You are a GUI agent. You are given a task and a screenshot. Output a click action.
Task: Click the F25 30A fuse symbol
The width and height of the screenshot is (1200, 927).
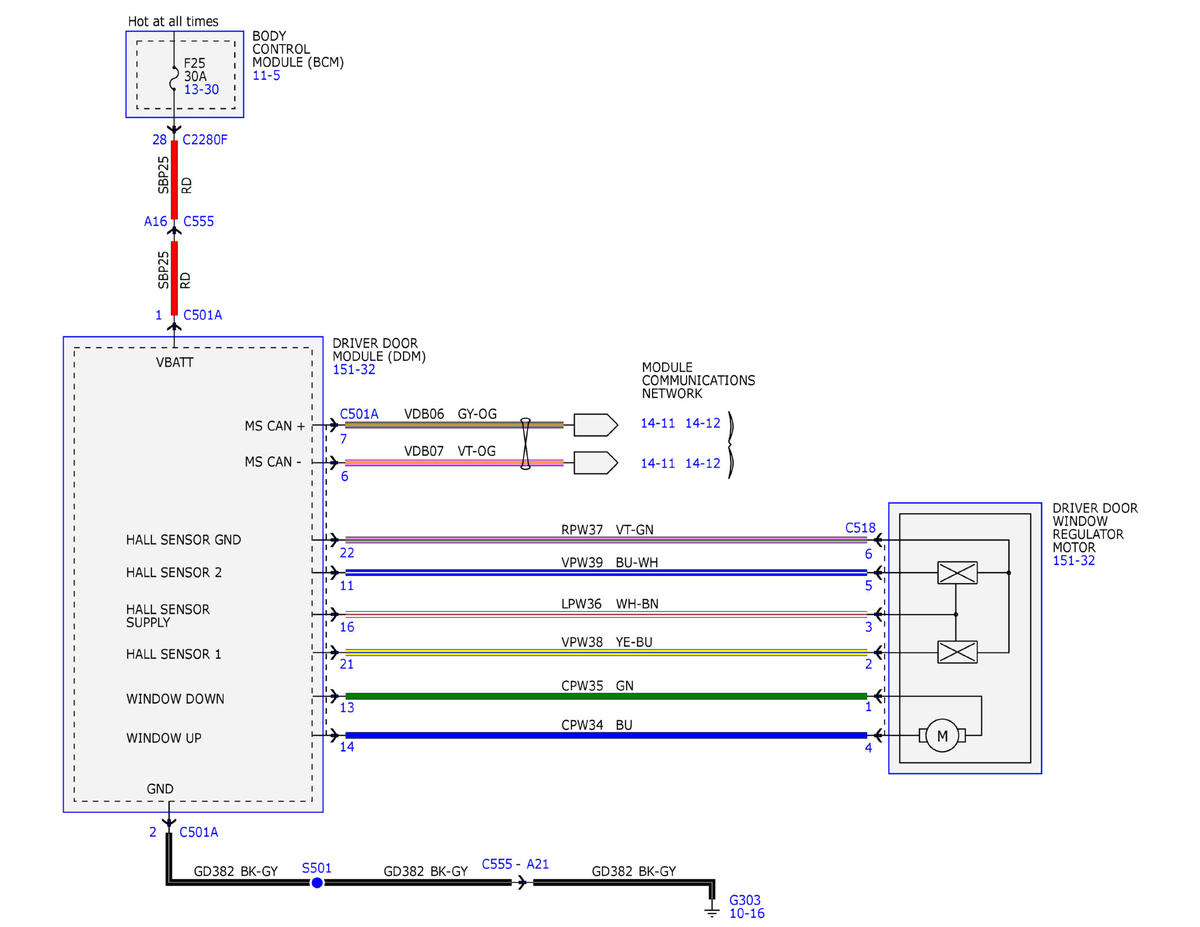tap(174, 74)
